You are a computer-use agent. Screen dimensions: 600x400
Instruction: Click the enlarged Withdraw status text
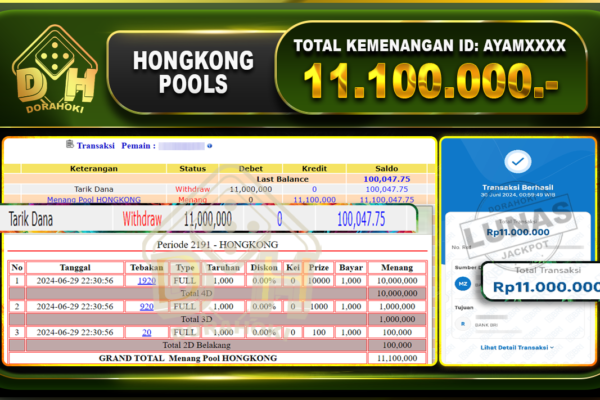pyautogui.click(x=142, y=219)
